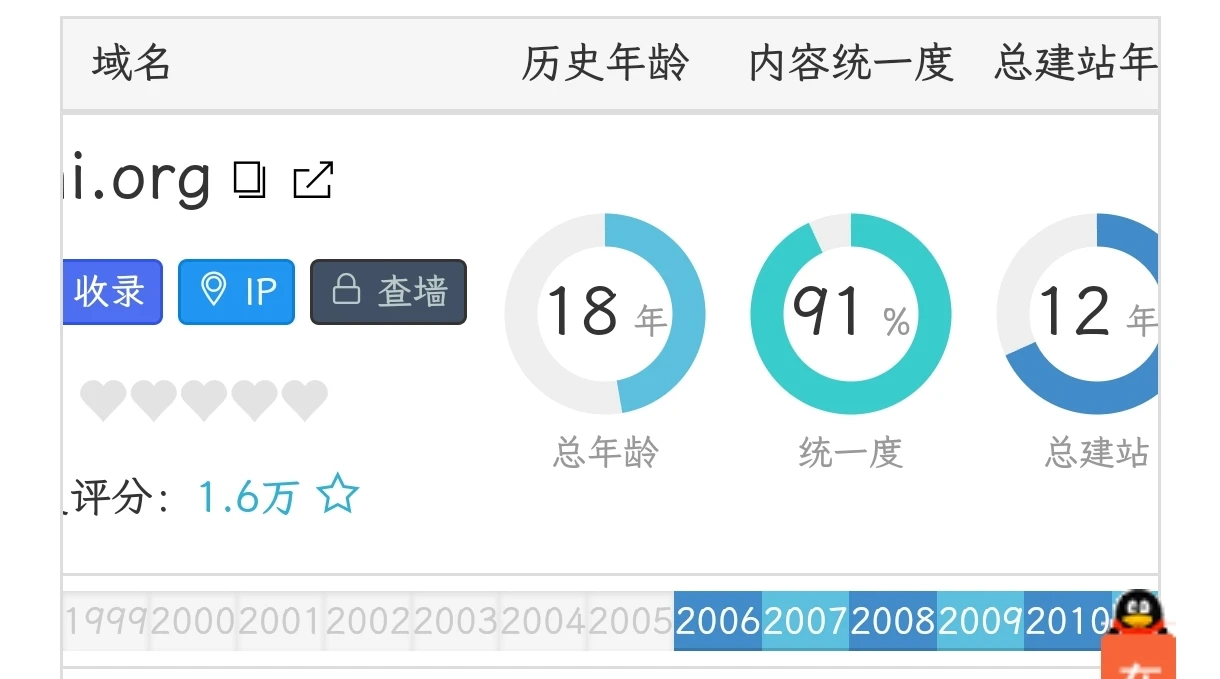Click the star icon beside 1.6万
The width and height of the screenshot is (1220, 679).
tap(338, 495)
